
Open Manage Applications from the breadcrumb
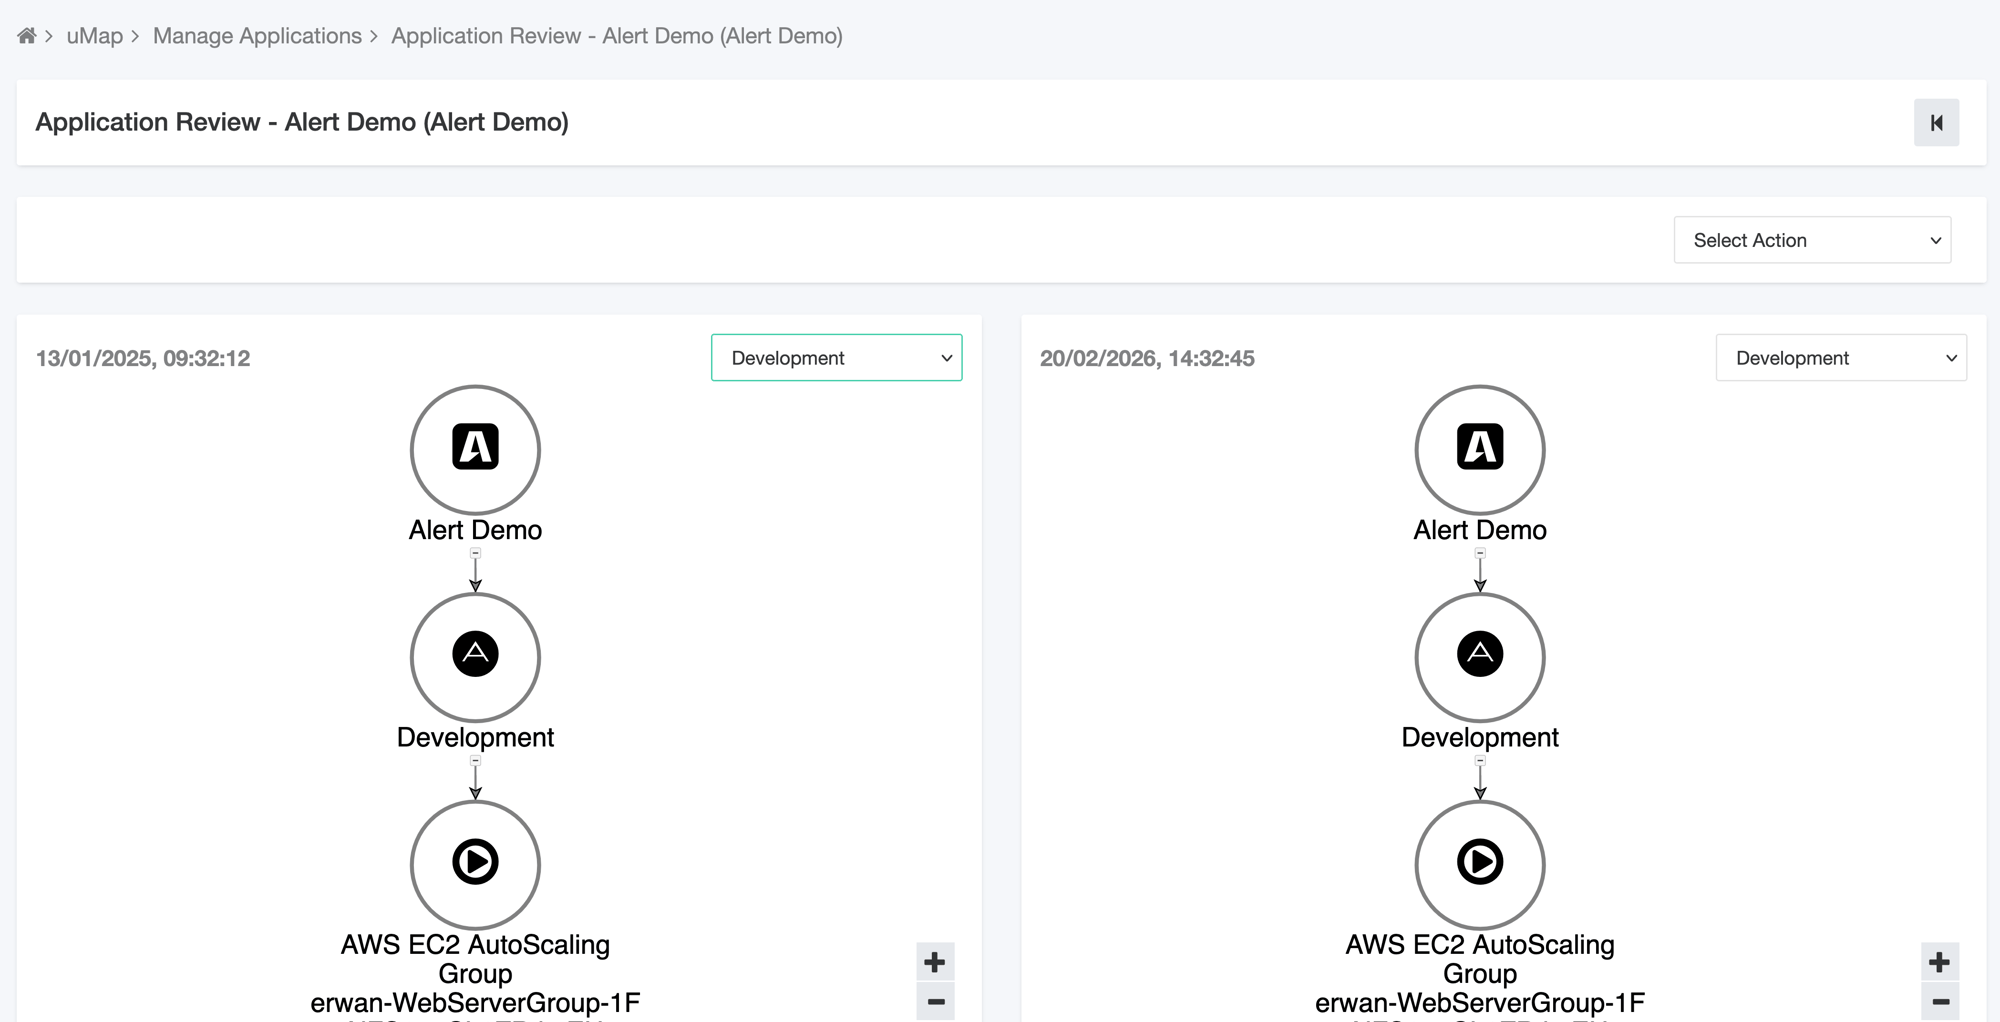coord(256,35)
